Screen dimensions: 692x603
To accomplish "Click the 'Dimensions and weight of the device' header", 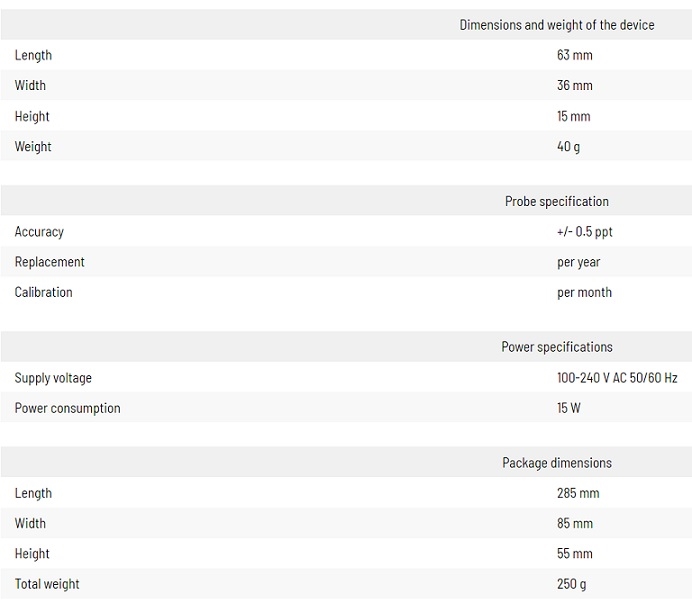I will 557,25.
